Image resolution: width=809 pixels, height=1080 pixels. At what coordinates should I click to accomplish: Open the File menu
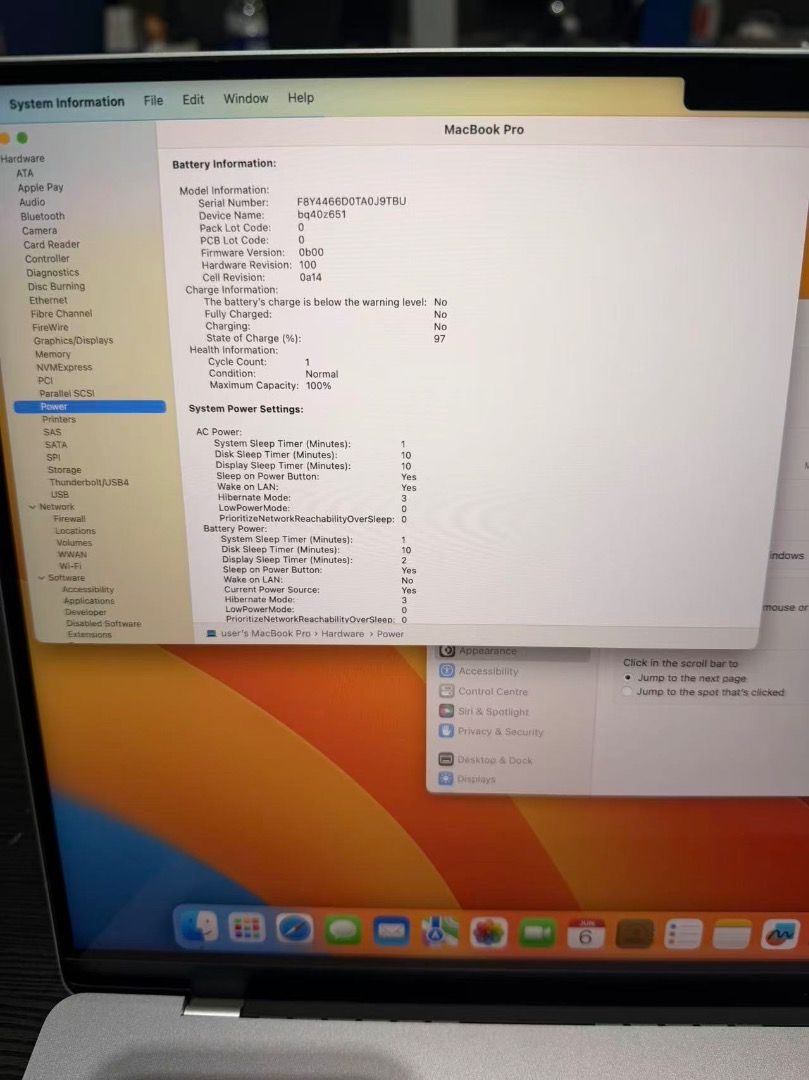click(x=153, y=101)
